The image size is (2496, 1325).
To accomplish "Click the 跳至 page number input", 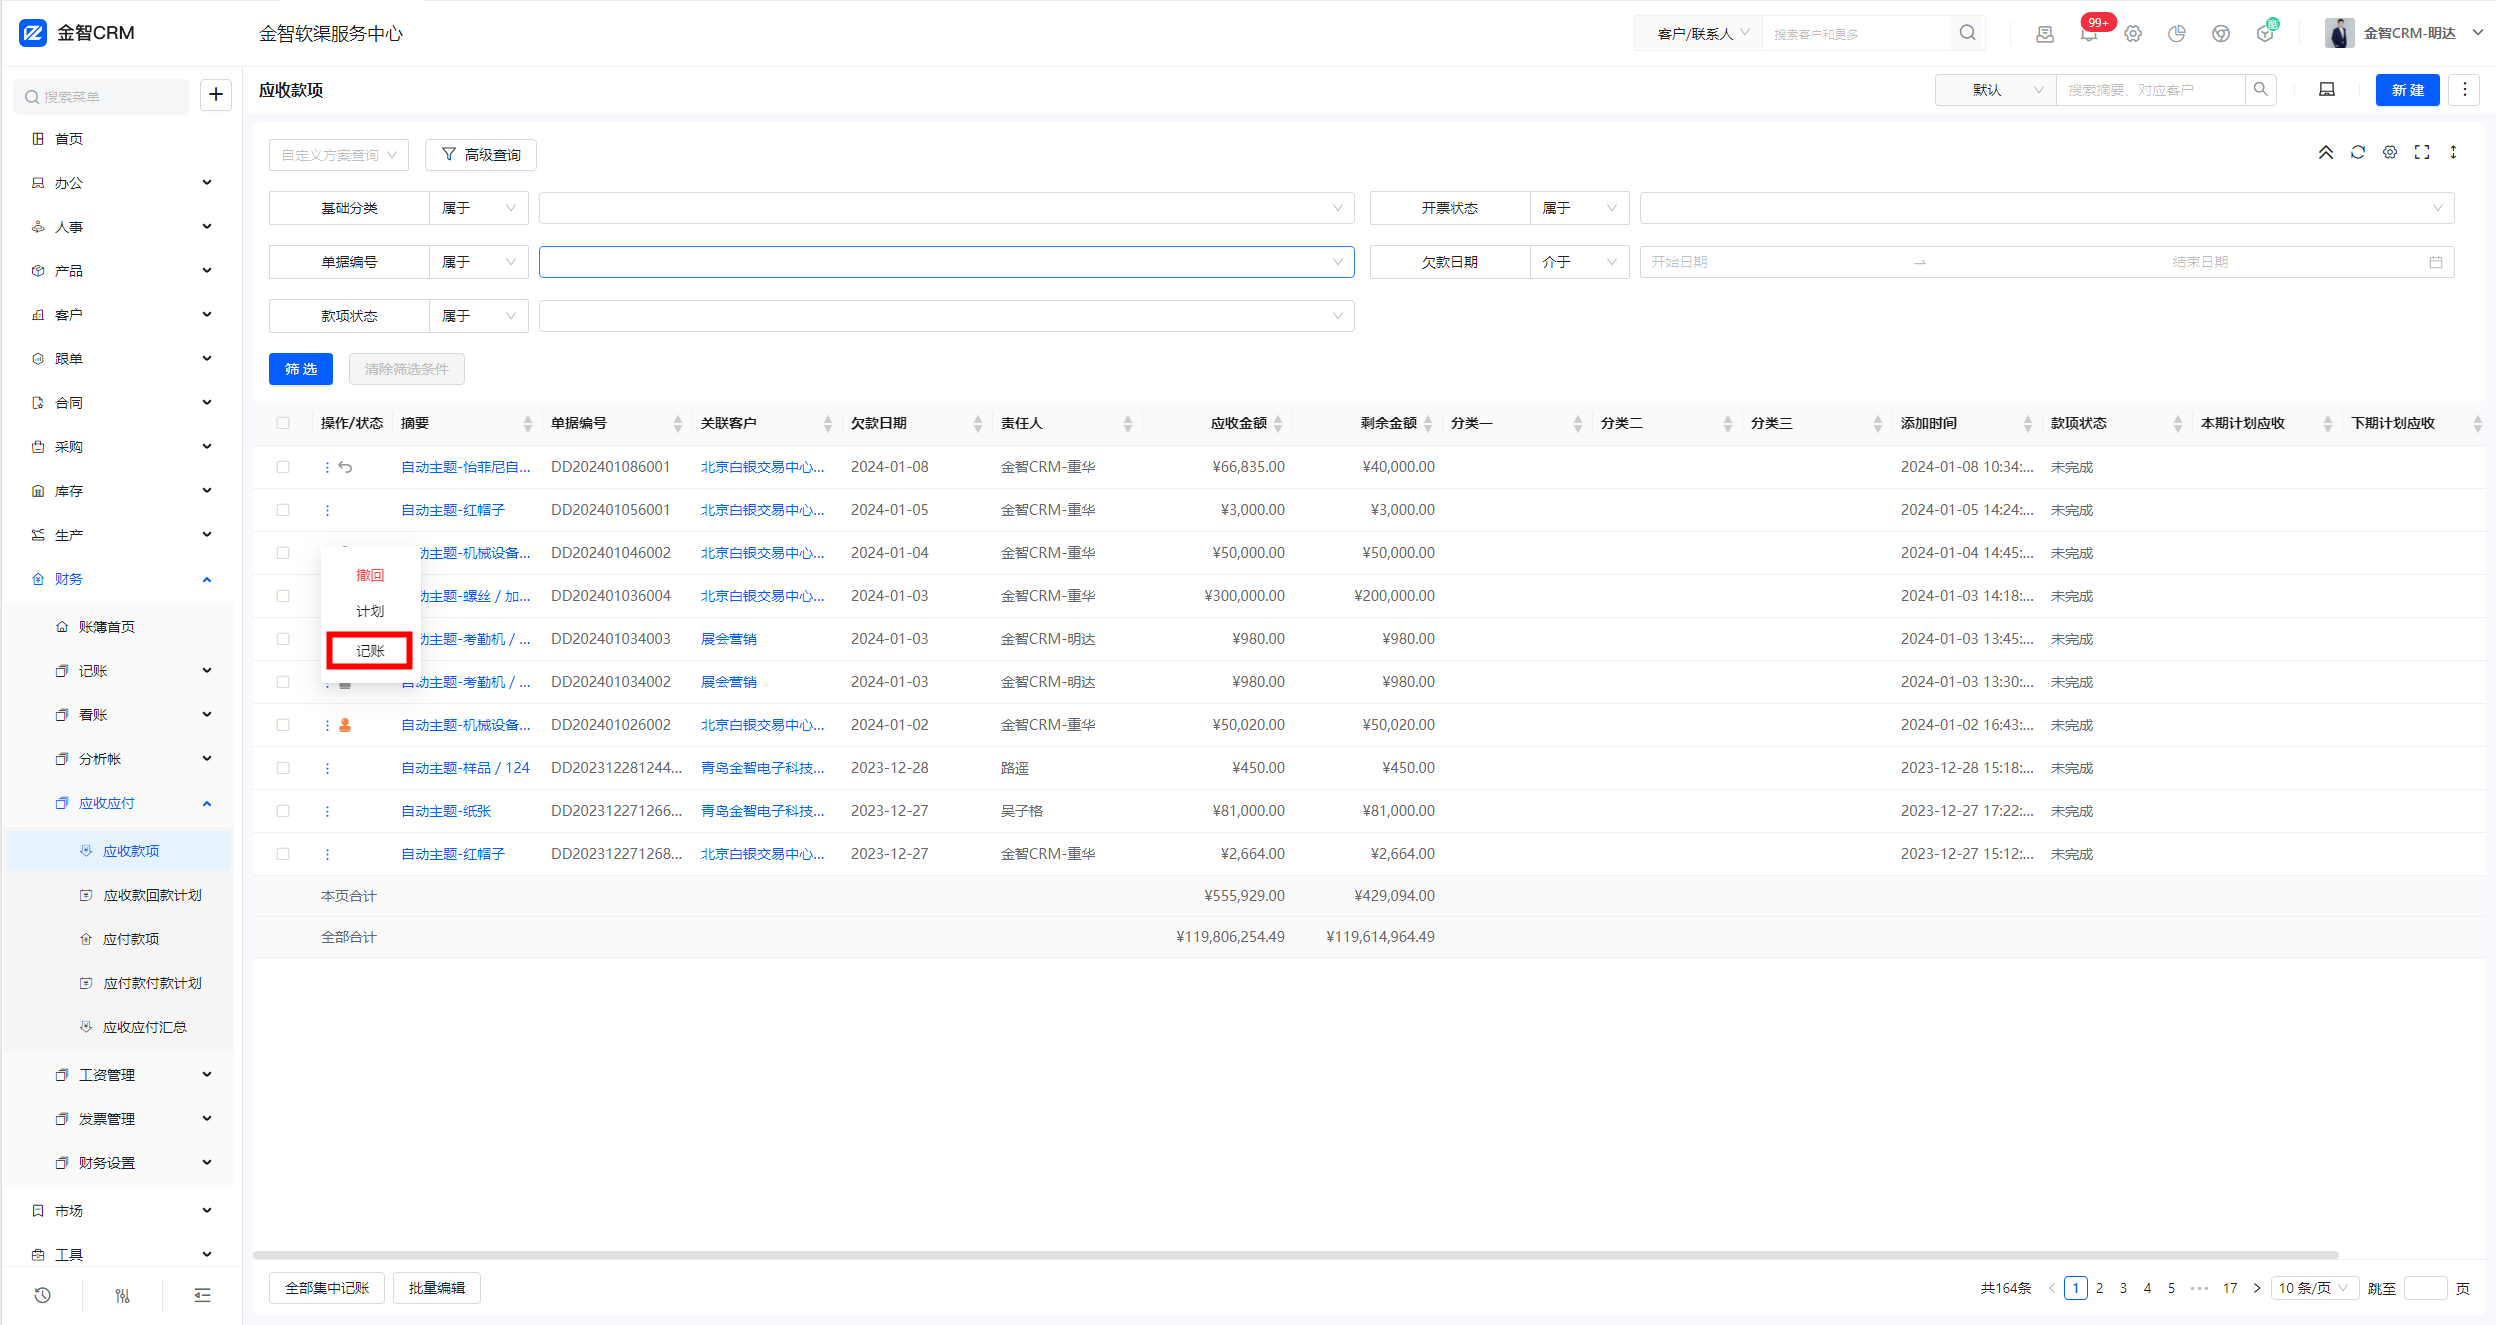I will [x=2425, y=1288].
